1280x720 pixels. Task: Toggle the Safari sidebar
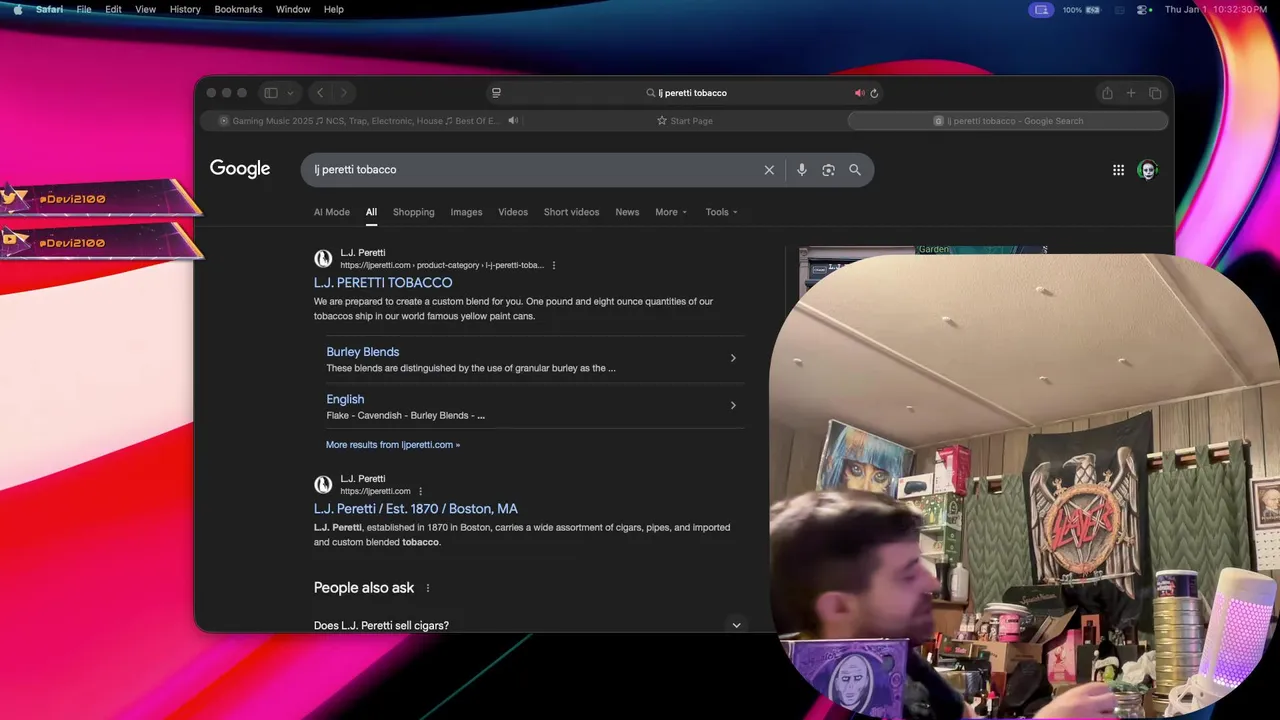271,93
